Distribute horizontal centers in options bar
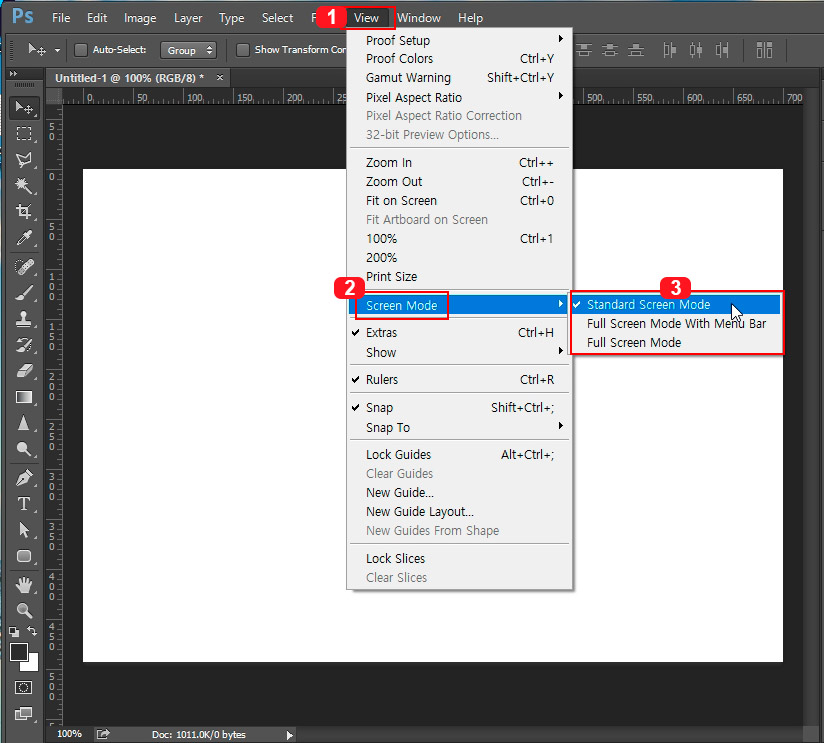 click(x=696, y=50)
